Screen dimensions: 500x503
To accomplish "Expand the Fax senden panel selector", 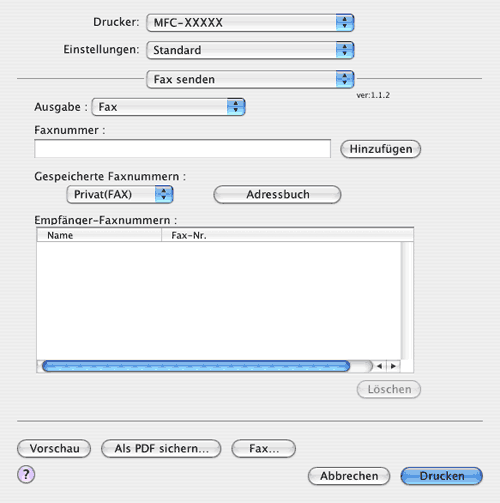I will coord(250,79).
